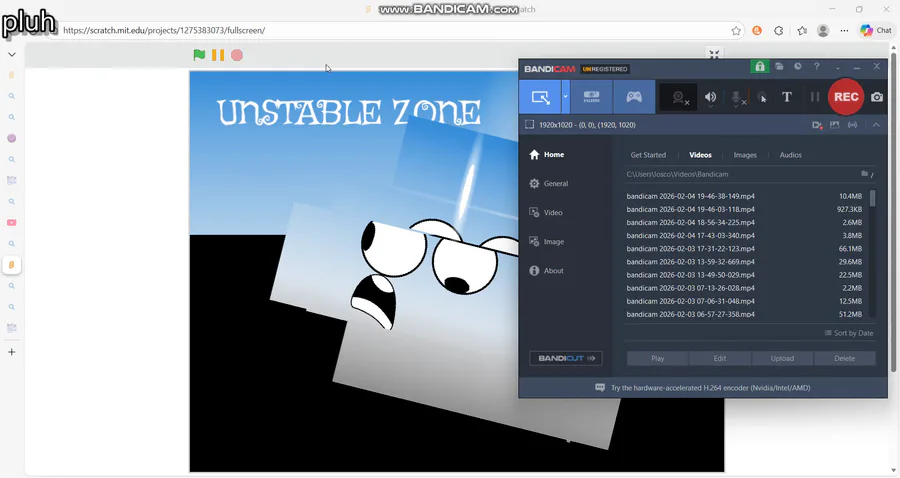Click the green lock icon in Bandicam
Screen dimensions: 900x478
(x=760, y=67)
